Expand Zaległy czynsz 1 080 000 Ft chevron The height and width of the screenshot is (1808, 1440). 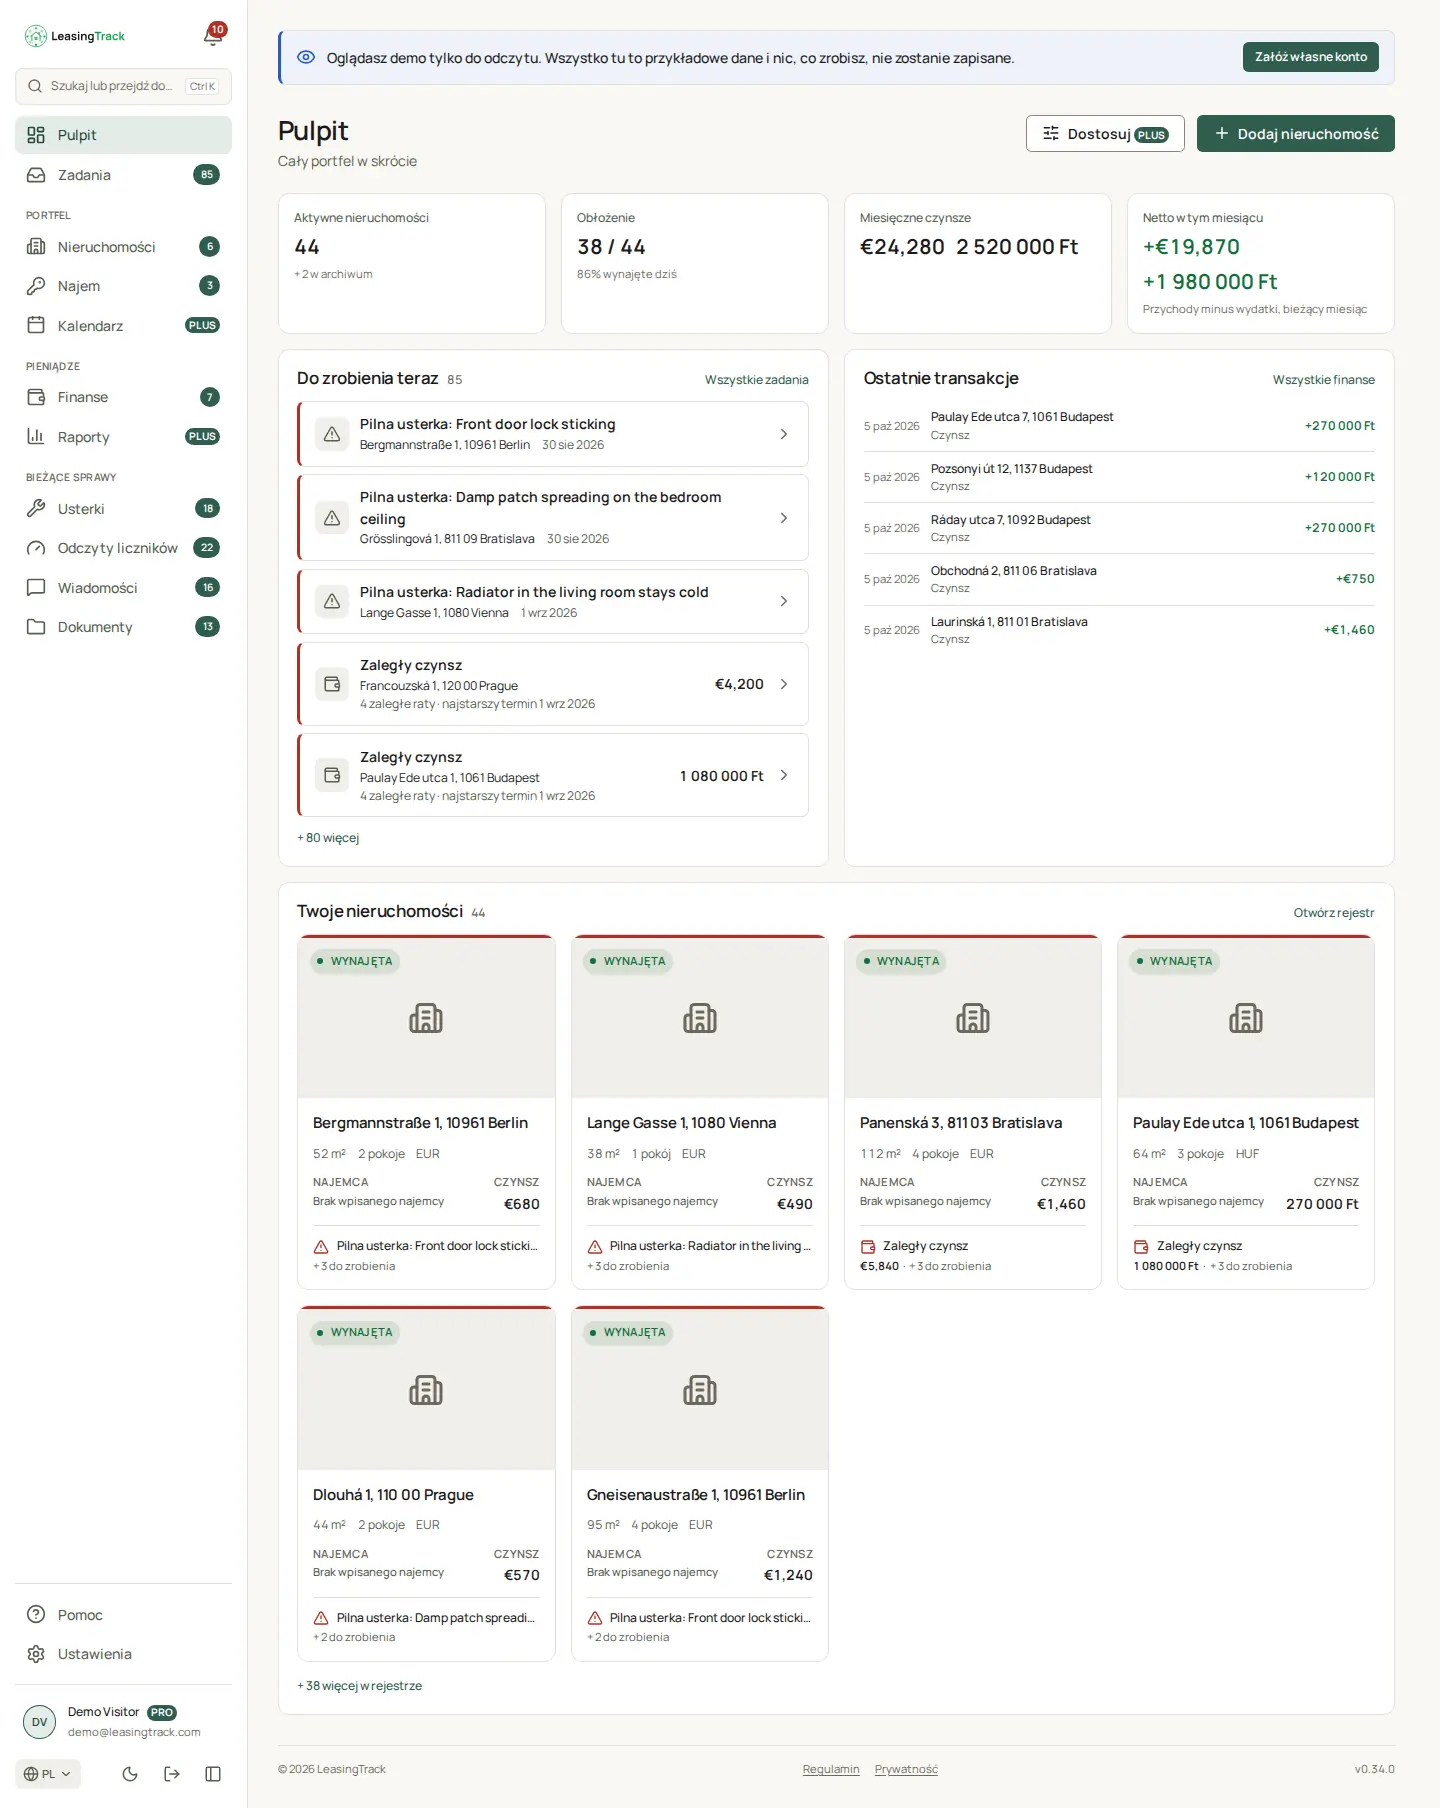tap(784, 775)
